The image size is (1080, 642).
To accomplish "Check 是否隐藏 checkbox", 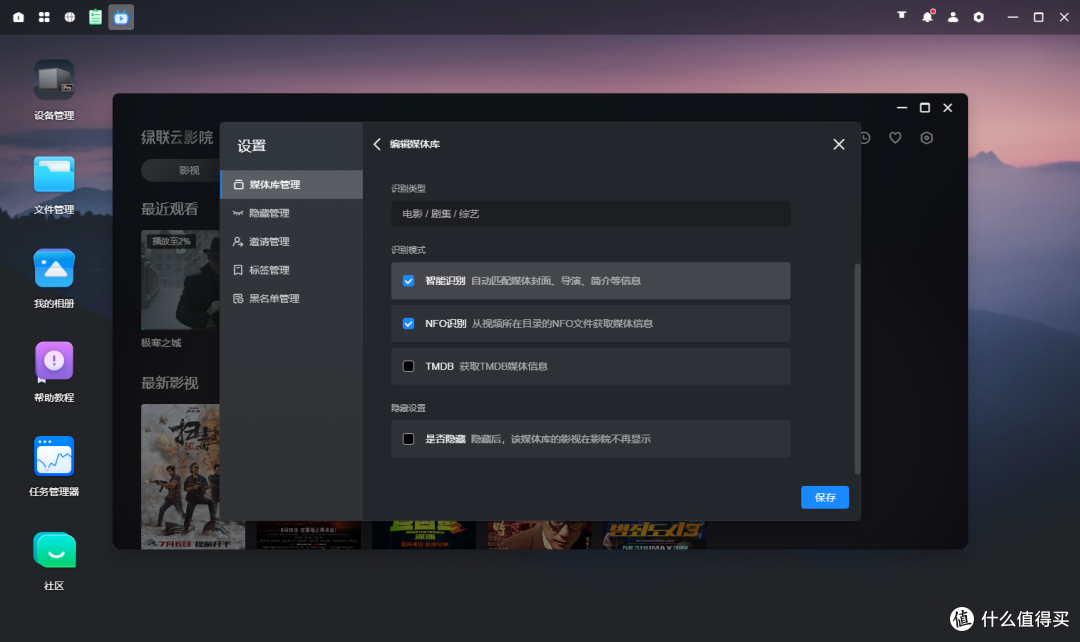I will (x=408, y=439).
